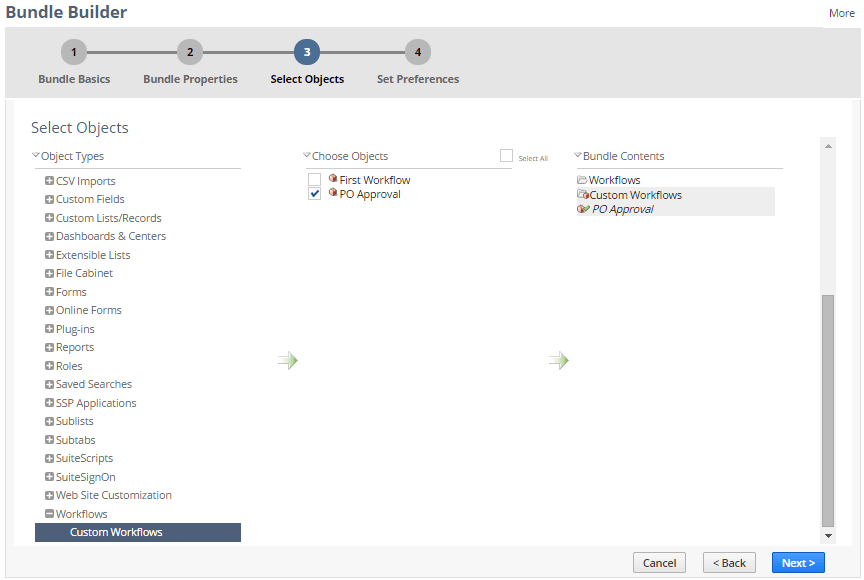Open the Set Preferences step

pos(418,52)
